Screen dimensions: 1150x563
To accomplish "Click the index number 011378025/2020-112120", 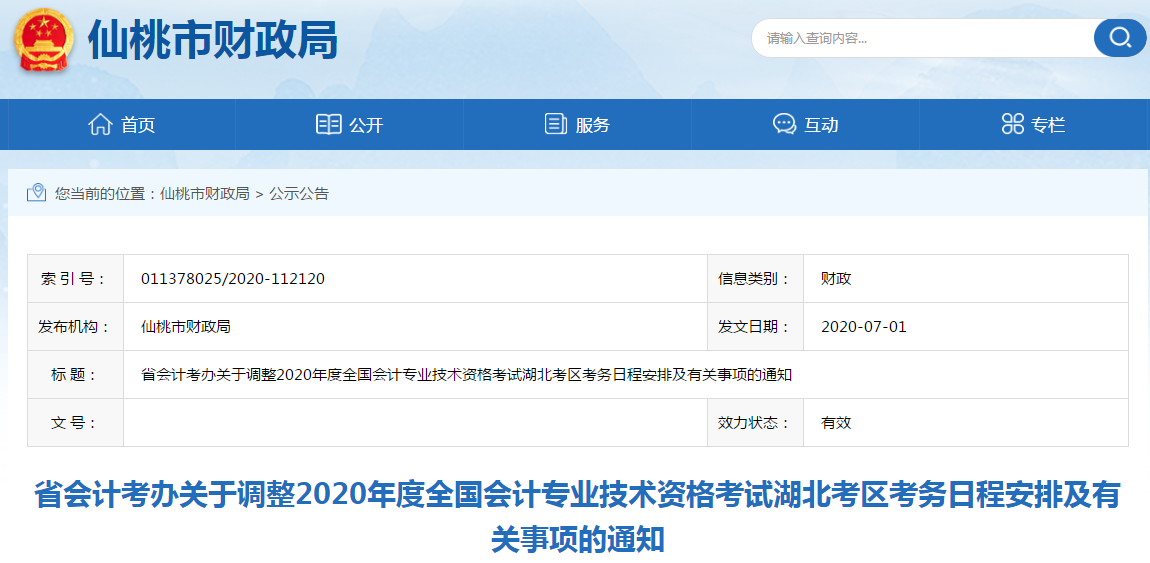I will pos(233,279).
